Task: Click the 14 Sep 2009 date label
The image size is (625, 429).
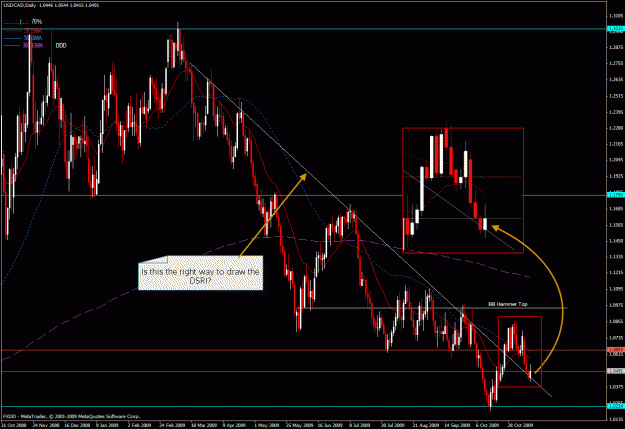Action: [457, 425]
